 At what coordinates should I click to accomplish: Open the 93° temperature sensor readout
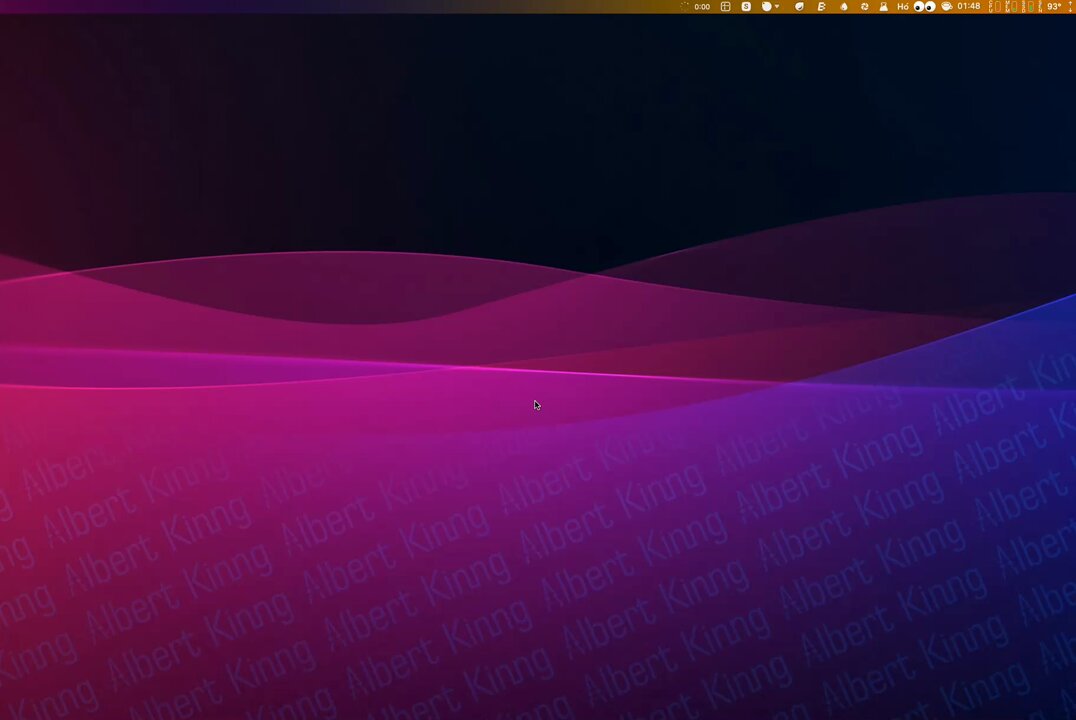click(x=1053, y=7)
